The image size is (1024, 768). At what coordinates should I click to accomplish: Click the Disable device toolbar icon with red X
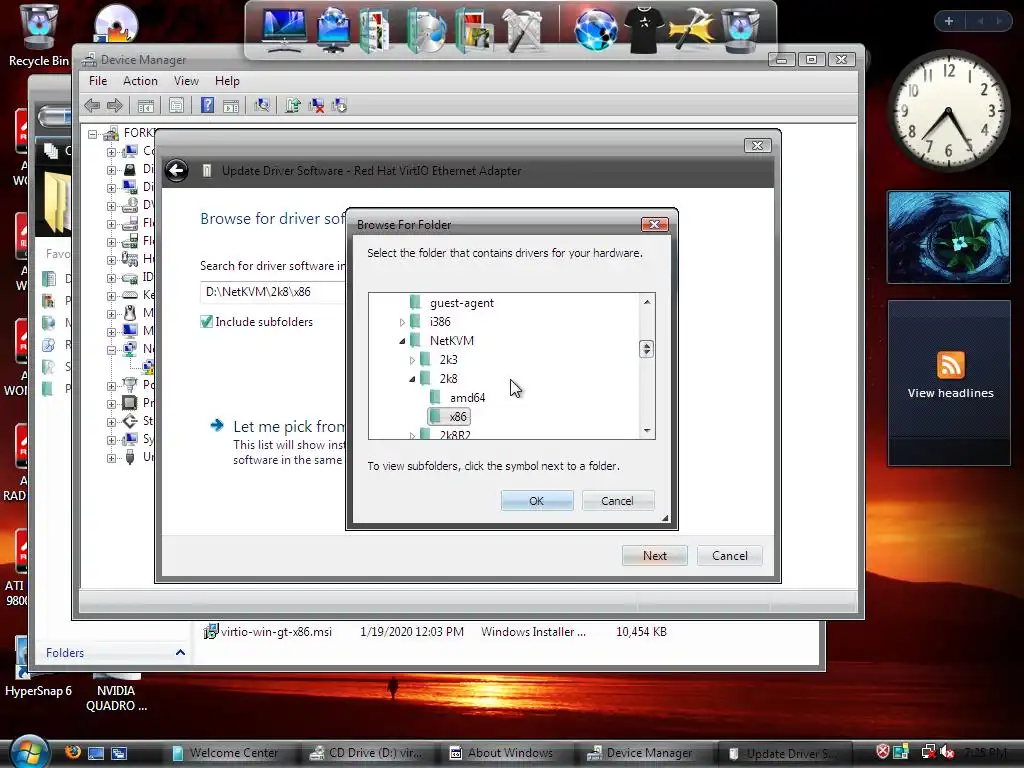pos(316,105)
